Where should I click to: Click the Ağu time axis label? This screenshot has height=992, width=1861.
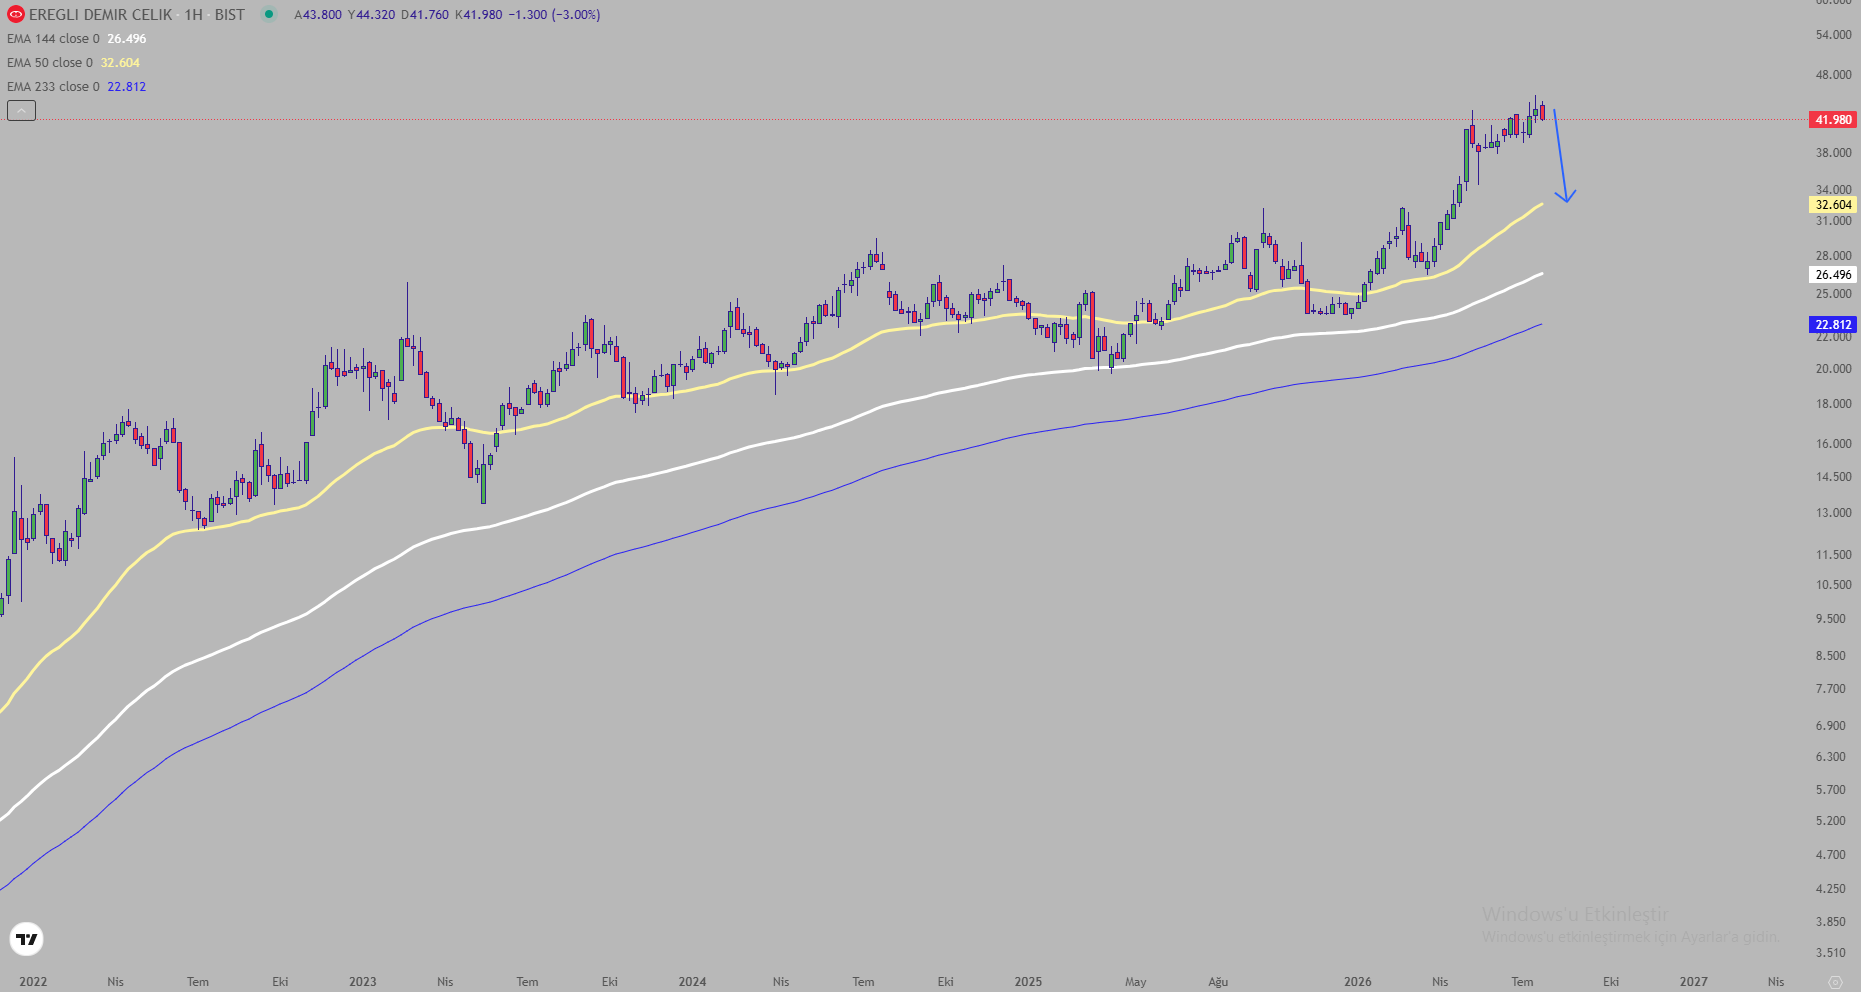pos(1218,982)
